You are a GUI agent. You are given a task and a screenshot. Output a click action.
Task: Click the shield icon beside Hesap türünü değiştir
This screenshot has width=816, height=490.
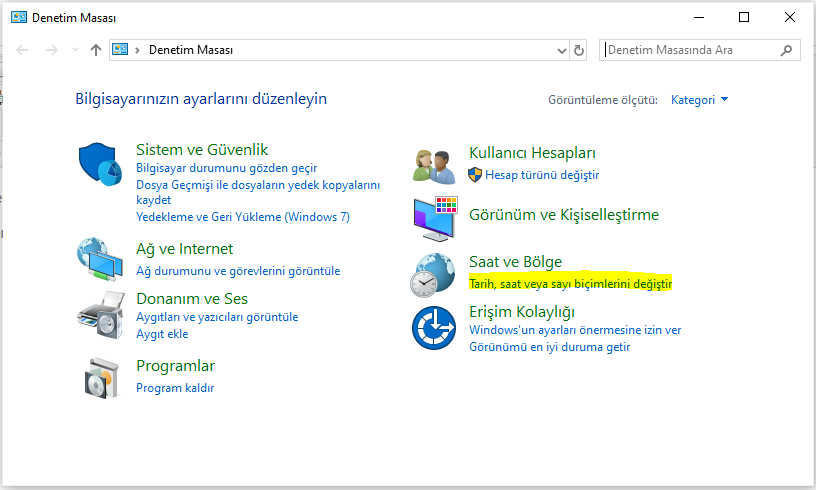[475, 175]
